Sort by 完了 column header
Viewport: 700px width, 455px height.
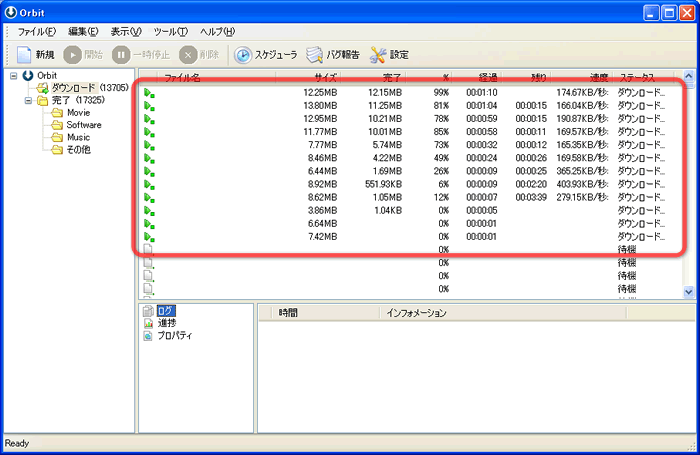[x=373, y=78]
